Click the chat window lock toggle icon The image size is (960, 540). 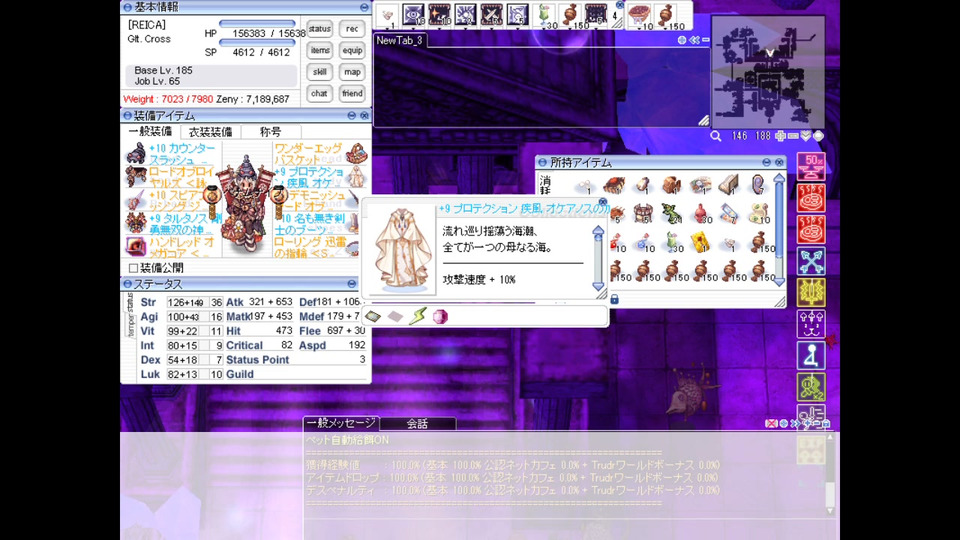(x=826, y=423)
